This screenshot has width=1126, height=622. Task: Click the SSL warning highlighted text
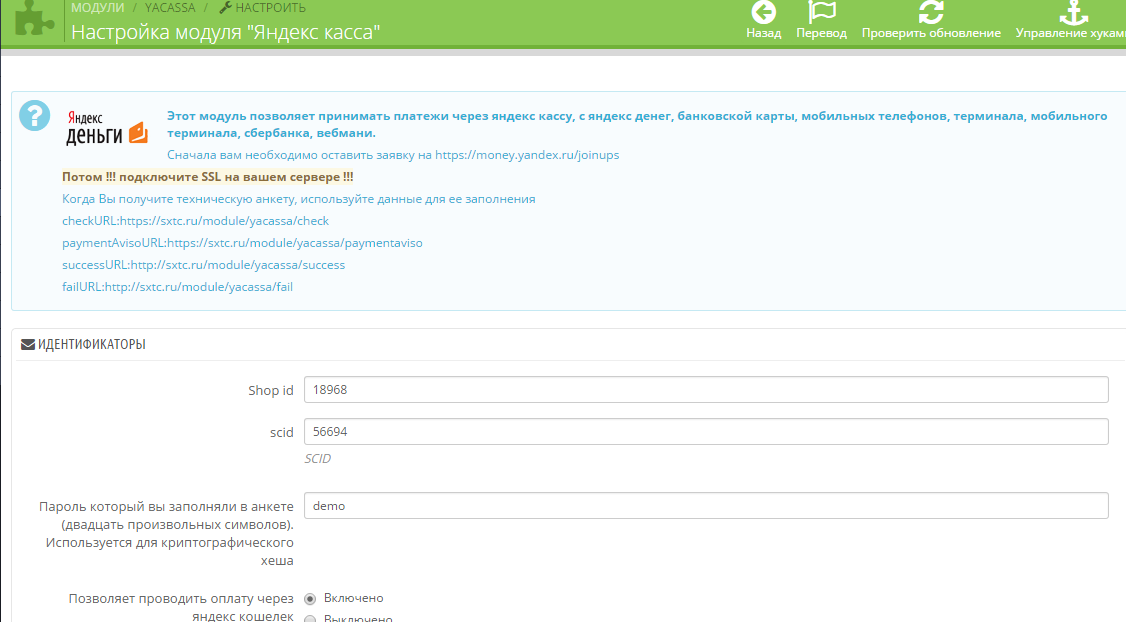pyautogui.click(x=208, y=177)
